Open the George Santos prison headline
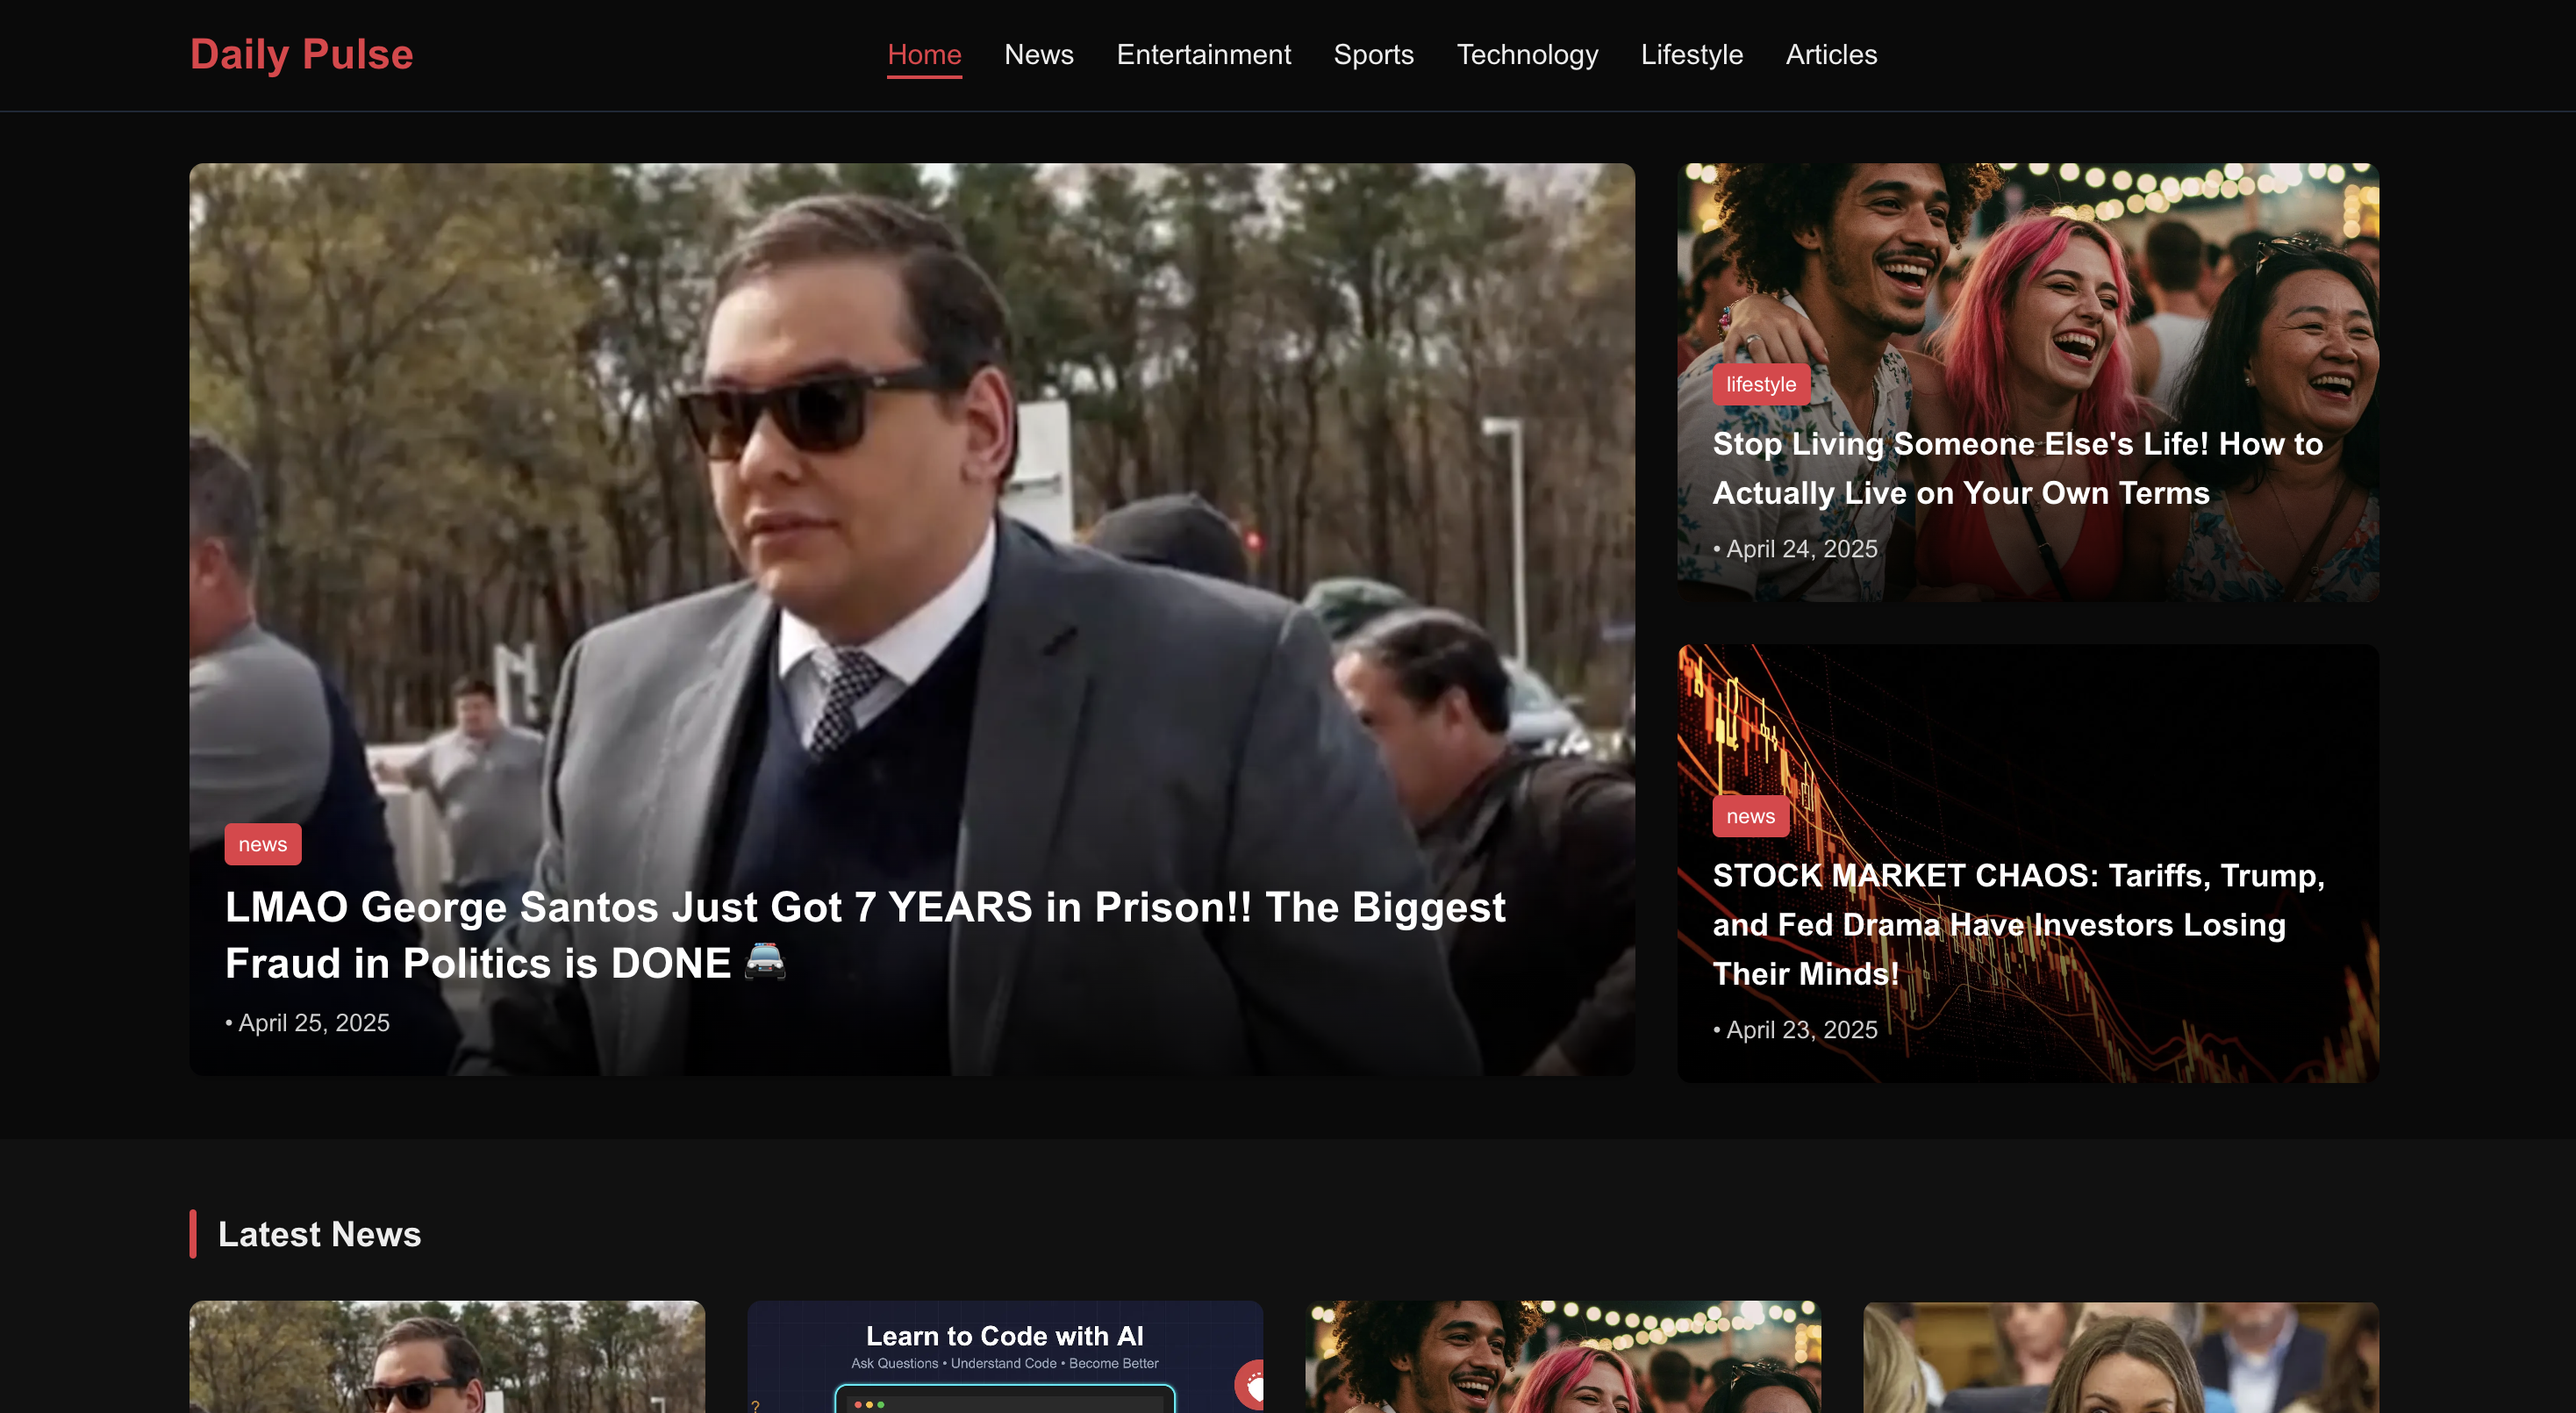2576x1413 pixels. [x=865, y=935]
